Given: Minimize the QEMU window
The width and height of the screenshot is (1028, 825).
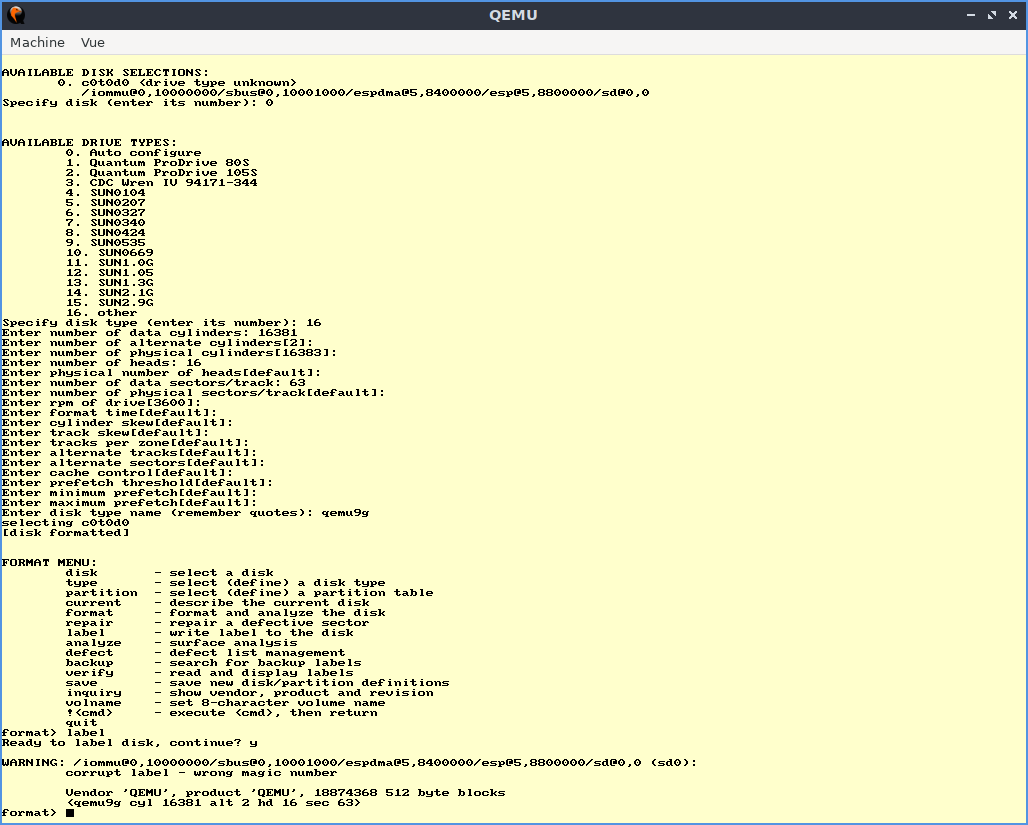Looking at the screenshot, I should [x=971, y=15].
